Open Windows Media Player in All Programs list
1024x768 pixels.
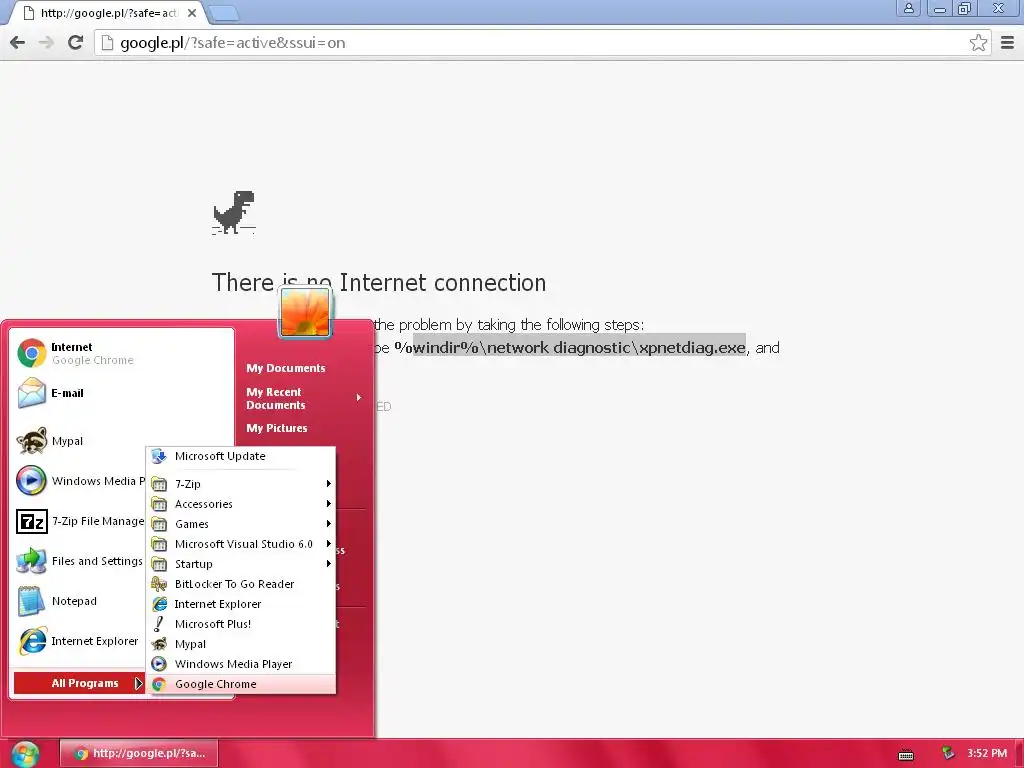240,664
